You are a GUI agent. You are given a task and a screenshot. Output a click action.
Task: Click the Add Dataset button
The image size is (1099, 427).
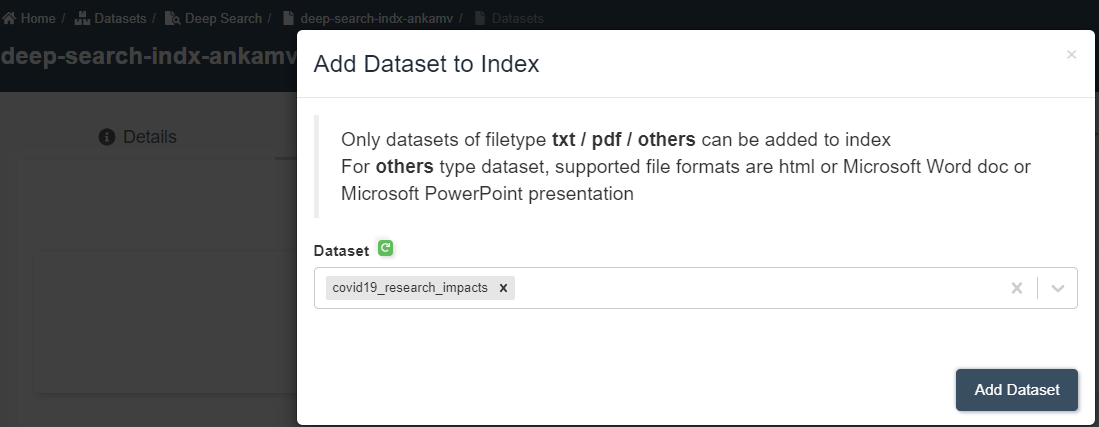pyautogui.click(x=1016, y=390)
